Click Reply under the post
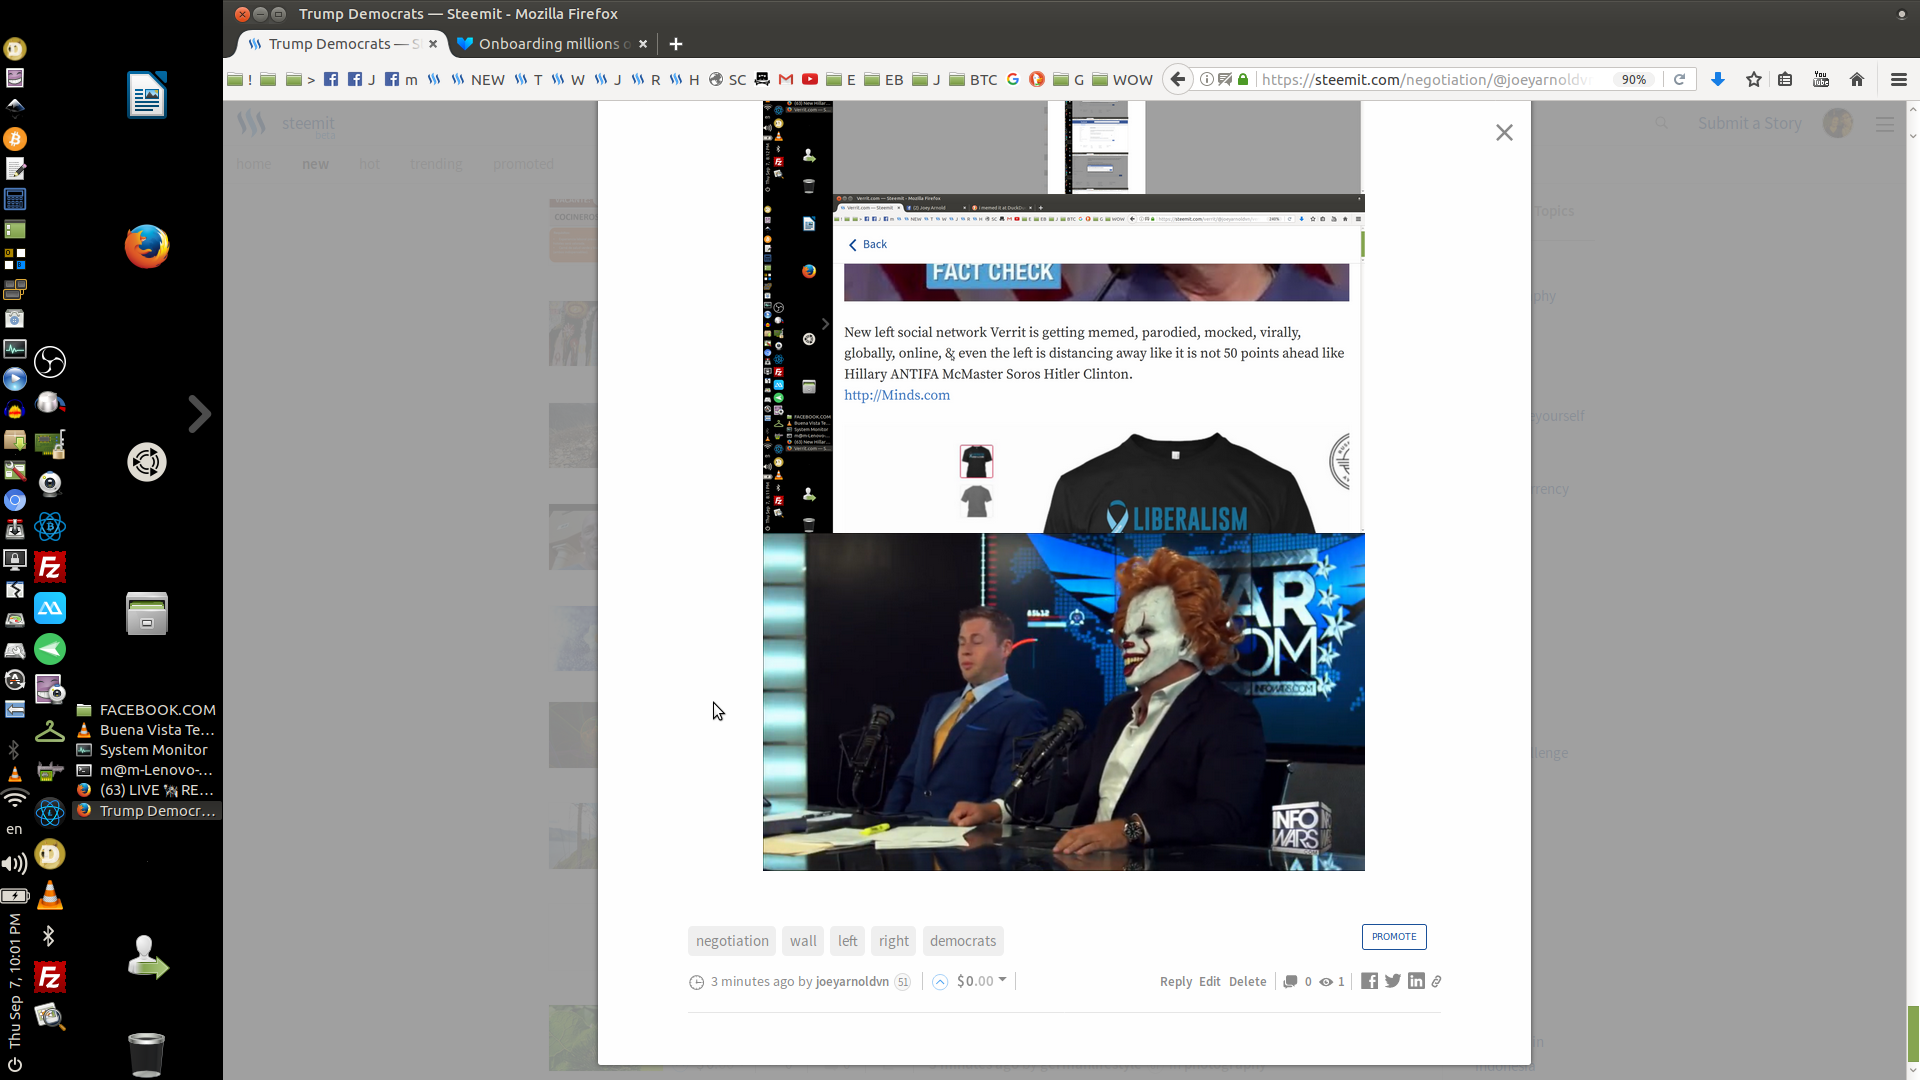Viewport: 1920px width, 1080px height. click(x=1176, y=981)
